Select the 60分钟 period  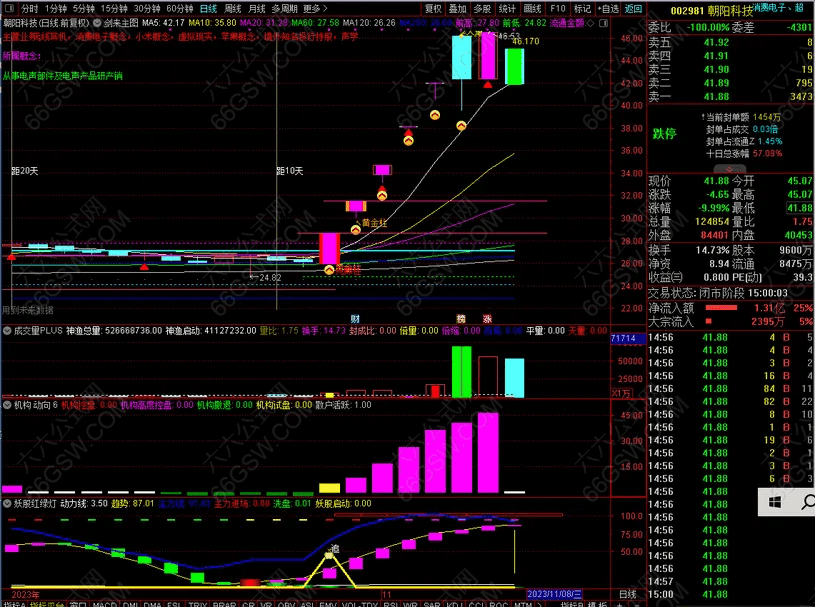(x=179, y=8)
